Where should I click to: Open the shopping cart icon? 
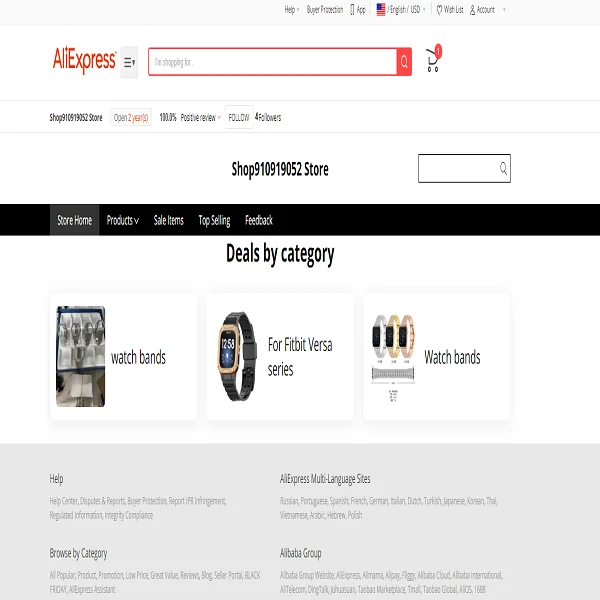(433, 59)
